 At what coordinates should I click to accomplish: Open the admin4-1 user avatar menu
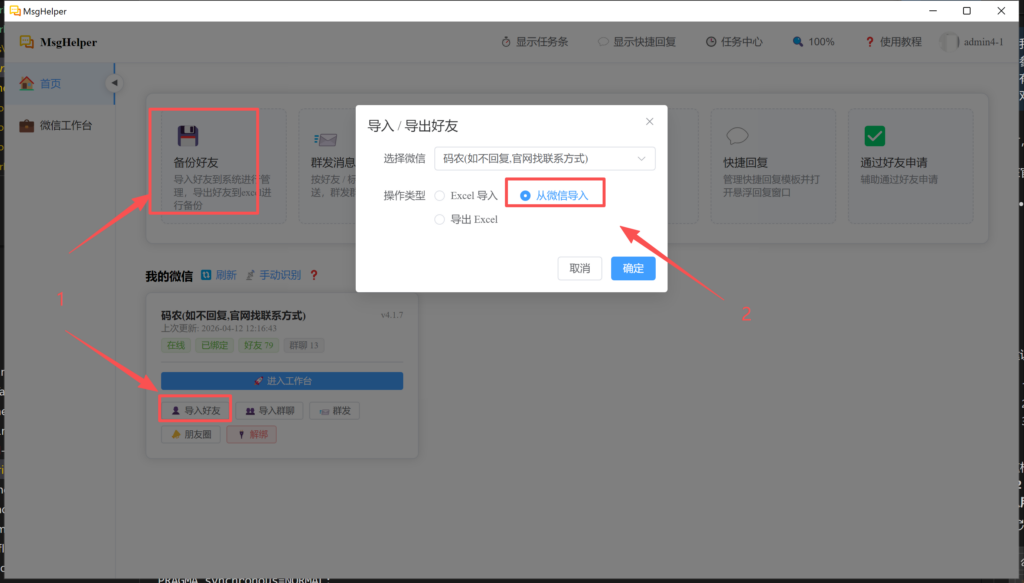pyautogui.click(x=950, y=42)
